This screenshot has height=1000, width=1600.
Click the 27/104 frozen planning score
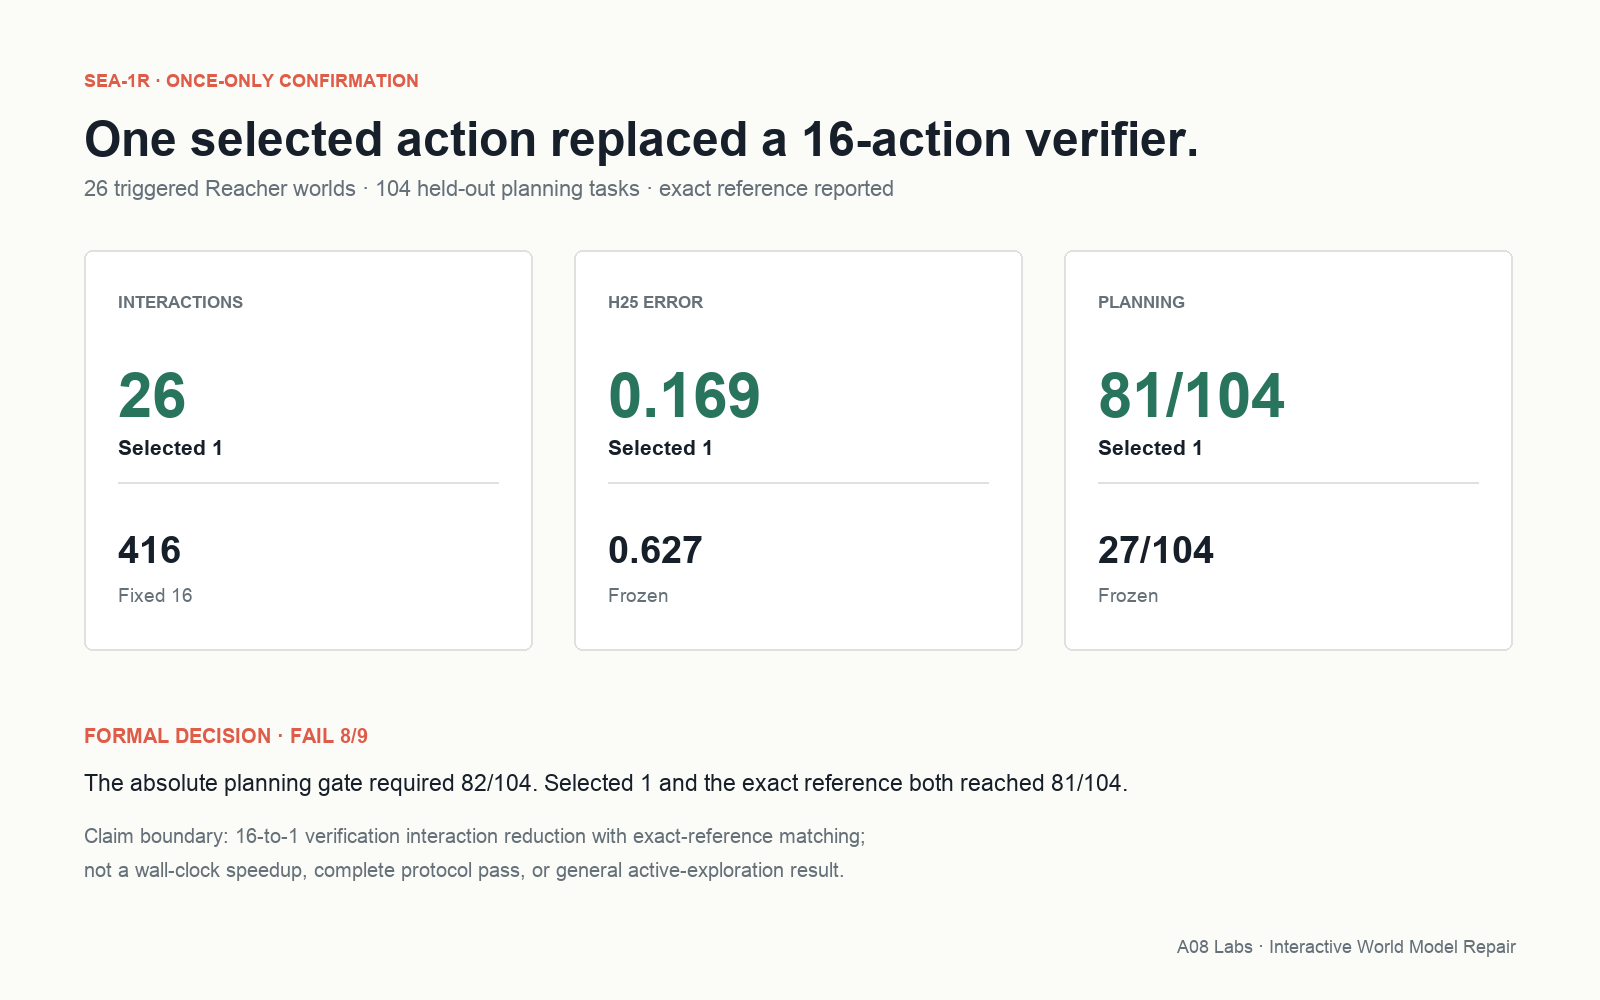pyautogui.click(x=1156, y=550)
